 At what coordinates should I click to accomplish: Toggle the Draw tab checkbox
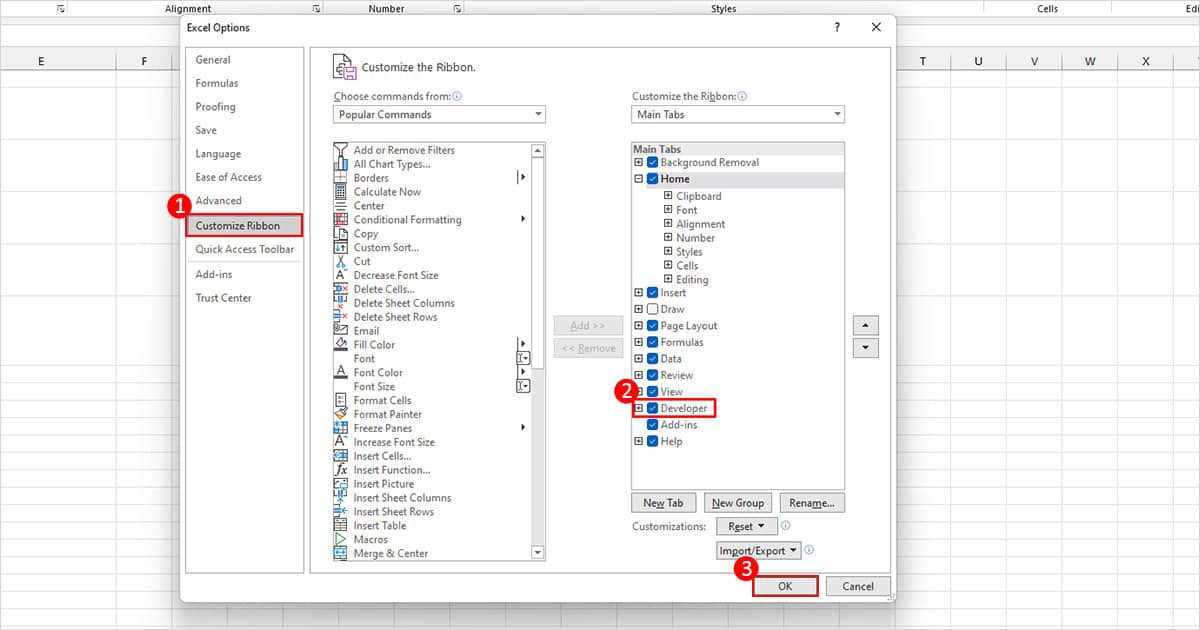point(651,309)
